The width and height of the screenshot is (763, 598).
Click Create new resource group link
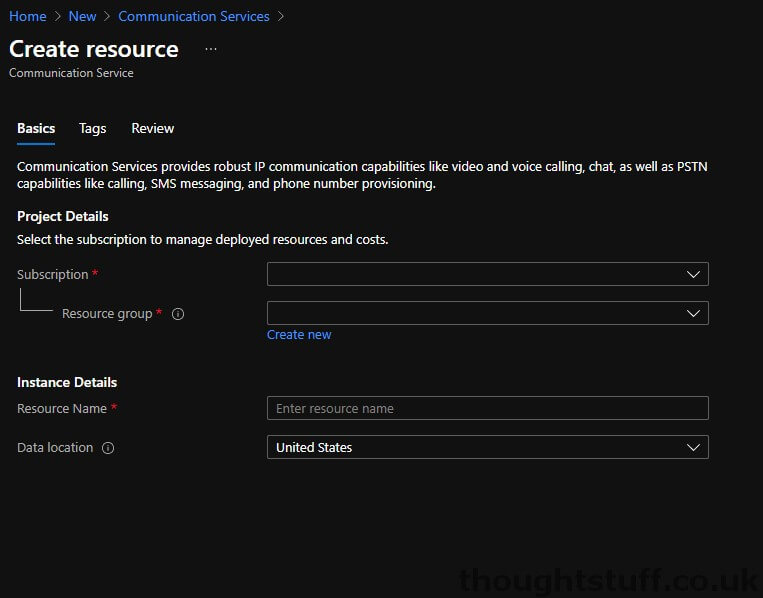(x=299, y=335)
